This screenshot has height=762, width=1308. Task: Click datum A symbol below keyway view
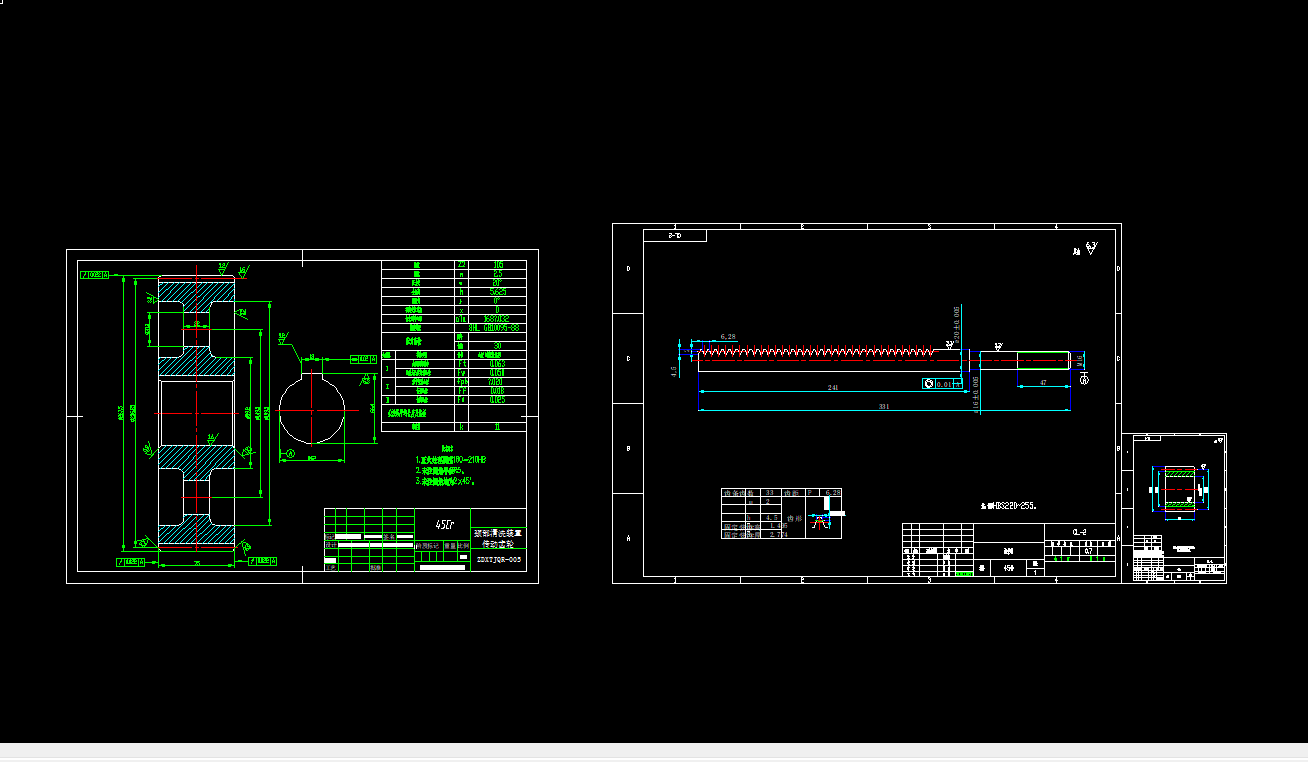(x=290, y=453)
